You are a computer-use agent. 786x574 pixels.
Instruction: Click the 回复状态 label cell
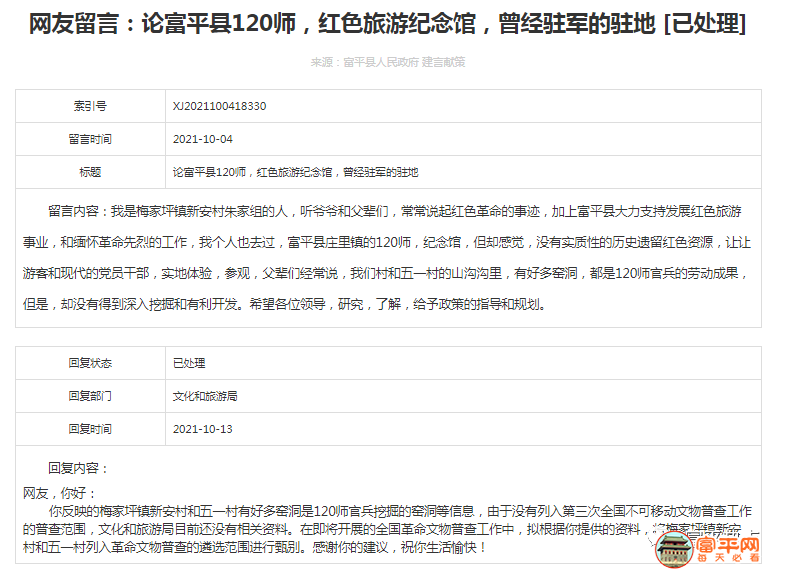(x=90, y=363)
